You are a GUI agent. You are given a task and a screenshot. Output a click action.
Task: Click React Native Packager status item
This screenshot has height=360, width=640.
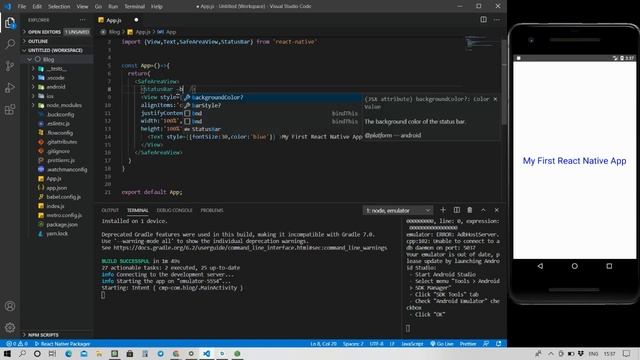(x=62, y=344)
